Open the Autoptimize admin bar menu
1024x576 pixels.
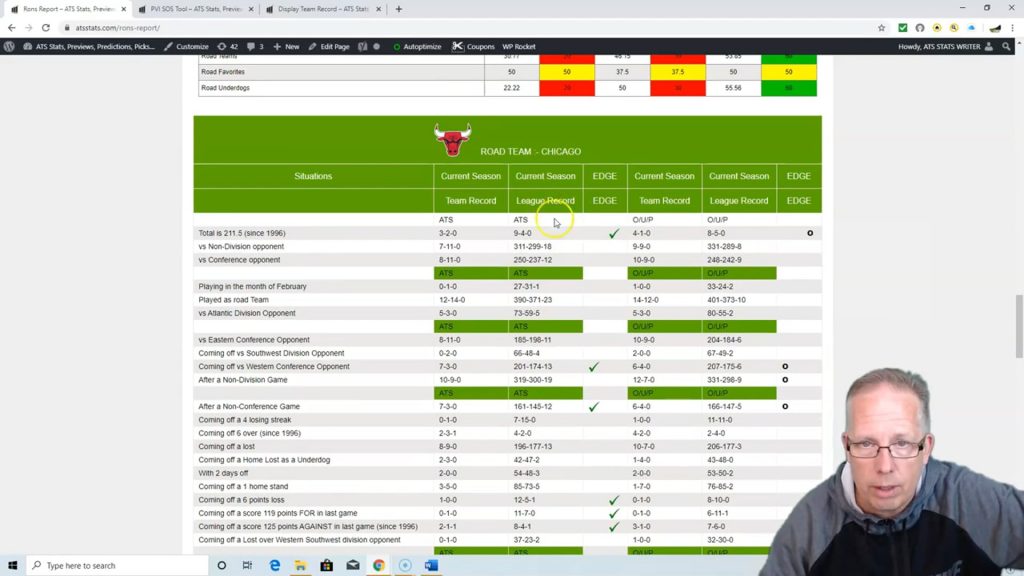click(417, 46)
